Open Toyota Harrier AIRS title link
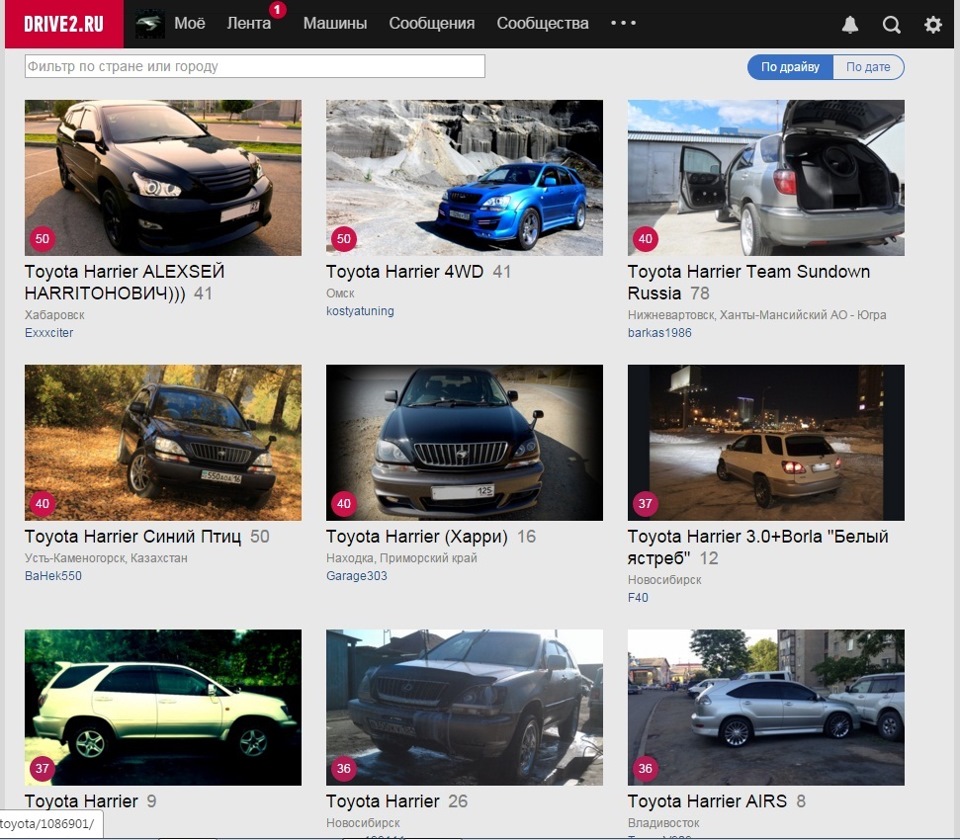The width and height of the screenshot is (960, 840). point(707,801)
